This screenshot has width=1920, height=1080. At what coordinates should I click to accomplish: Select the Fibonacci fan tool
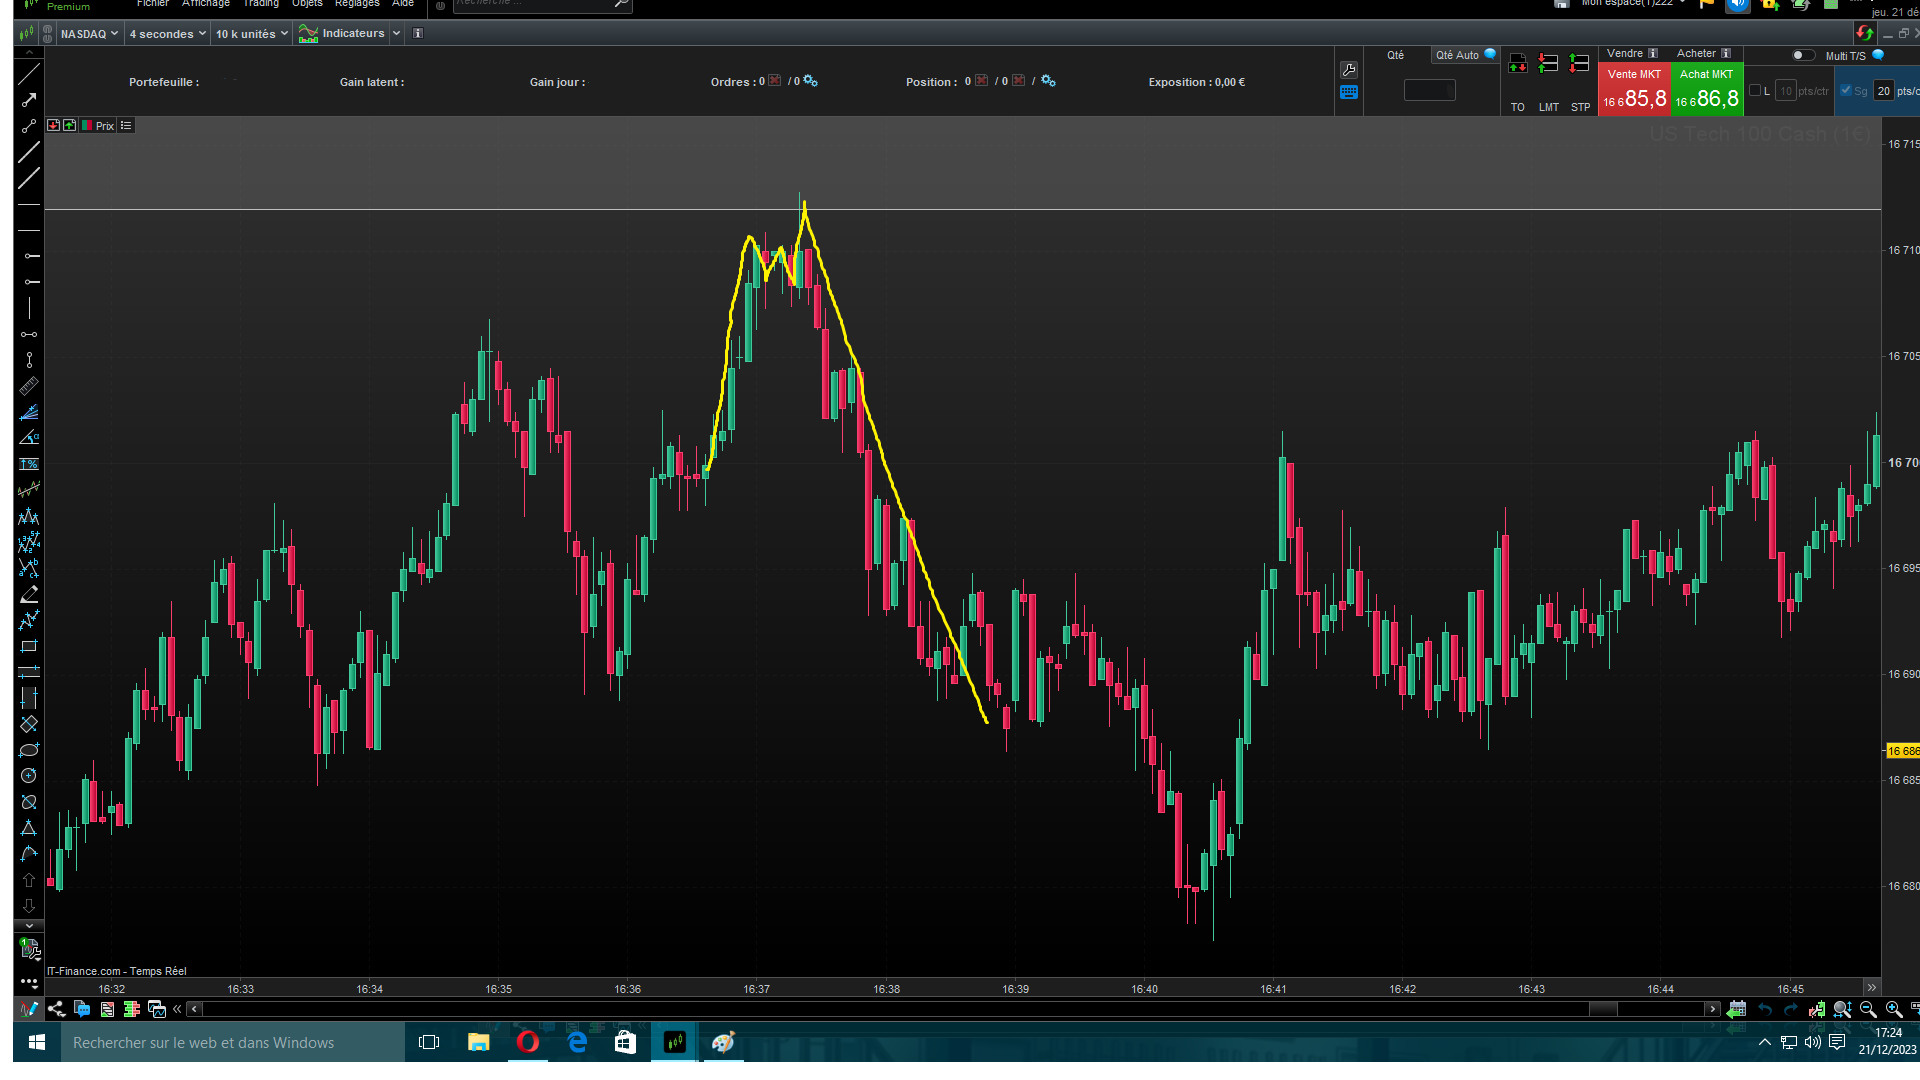29,412
